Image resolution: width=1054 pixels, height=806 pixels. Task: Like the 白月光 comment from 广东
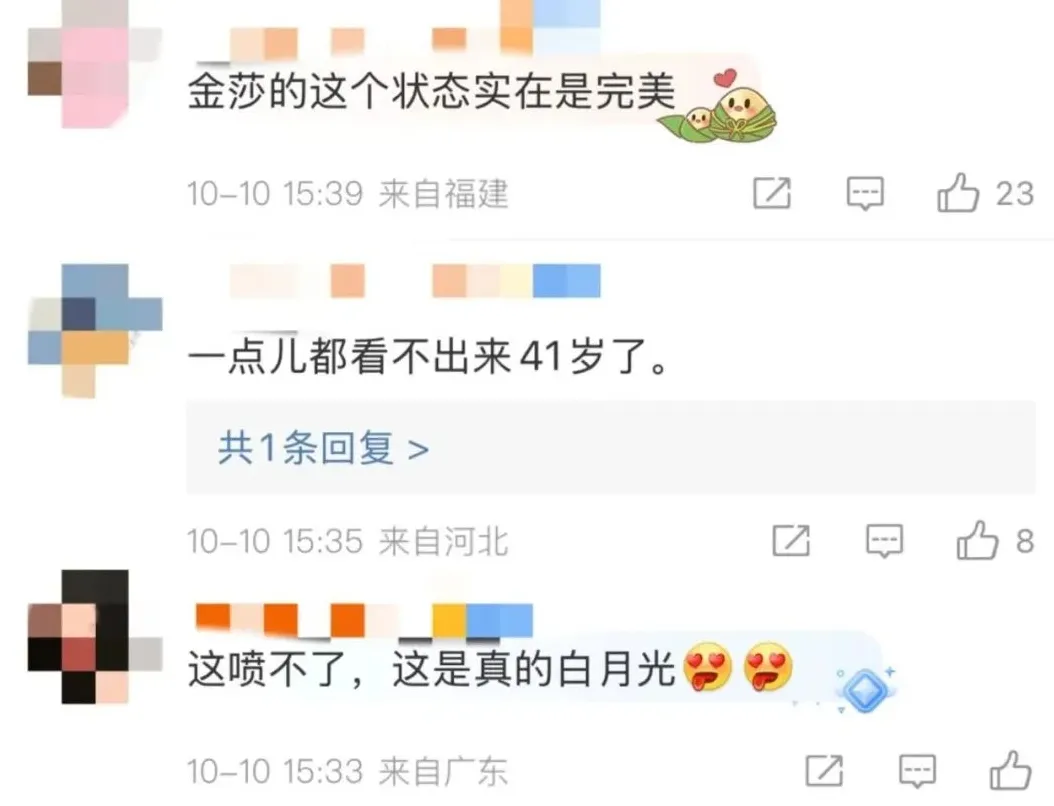(x=1010, y=770)
